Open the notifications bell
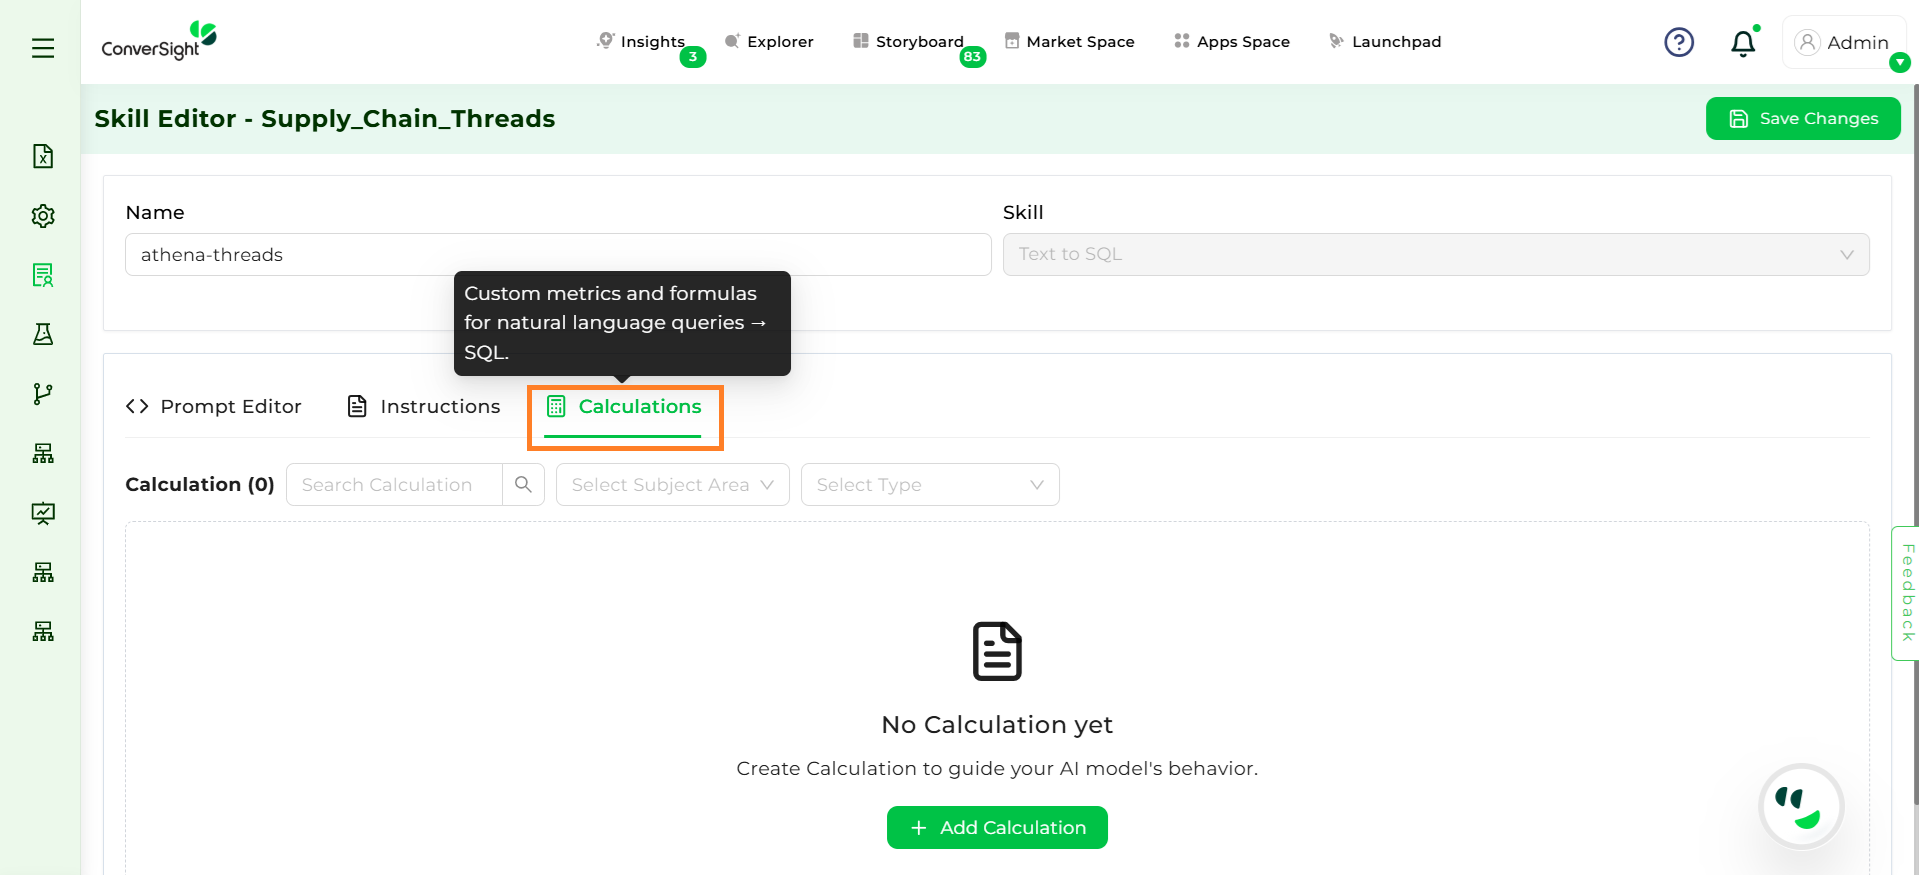This screenshot has height=875, width=1919. coord(1742,43)
